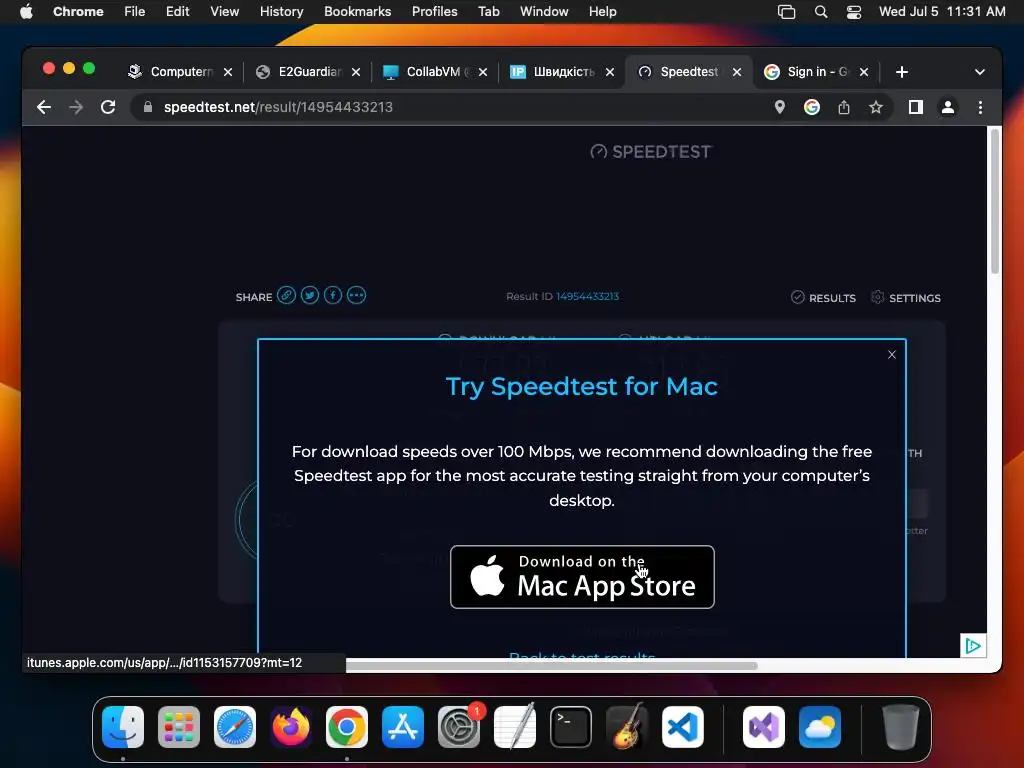Click the address bar URL
The image size is (1024, 768).
(278, 107)
